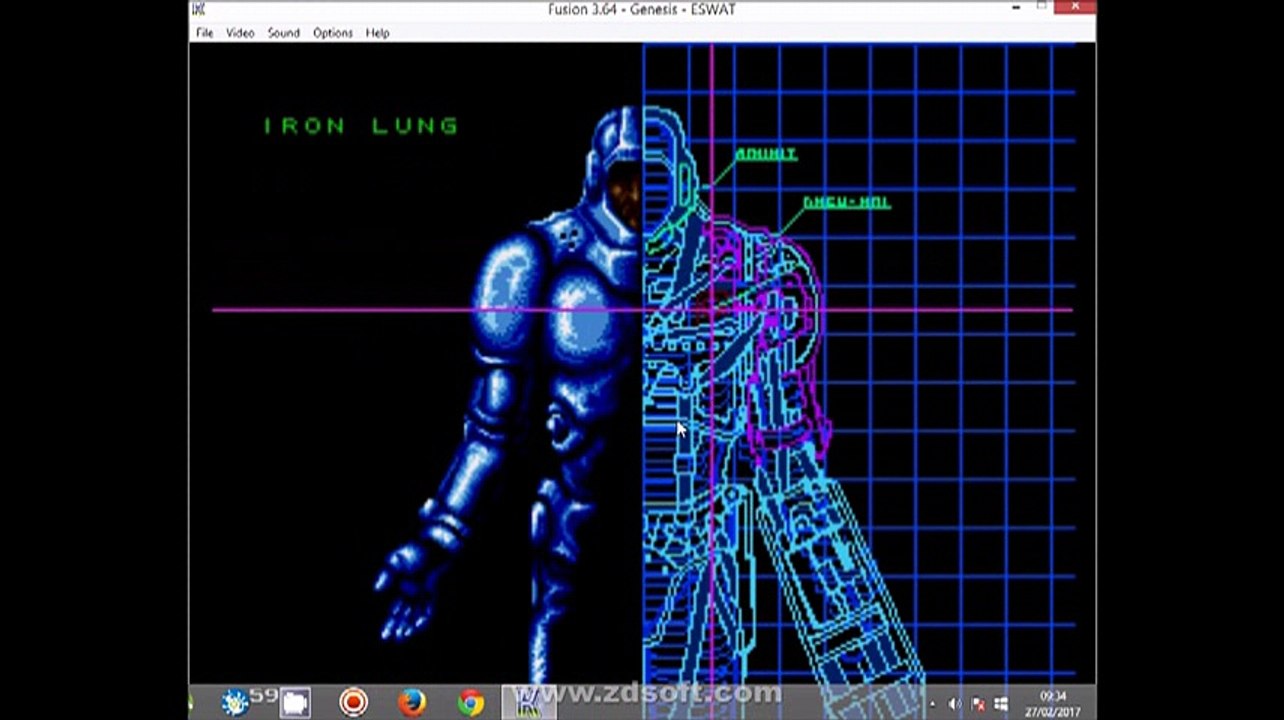
Task: Click the red record button taskbar icon
Action: coord(353,702)
